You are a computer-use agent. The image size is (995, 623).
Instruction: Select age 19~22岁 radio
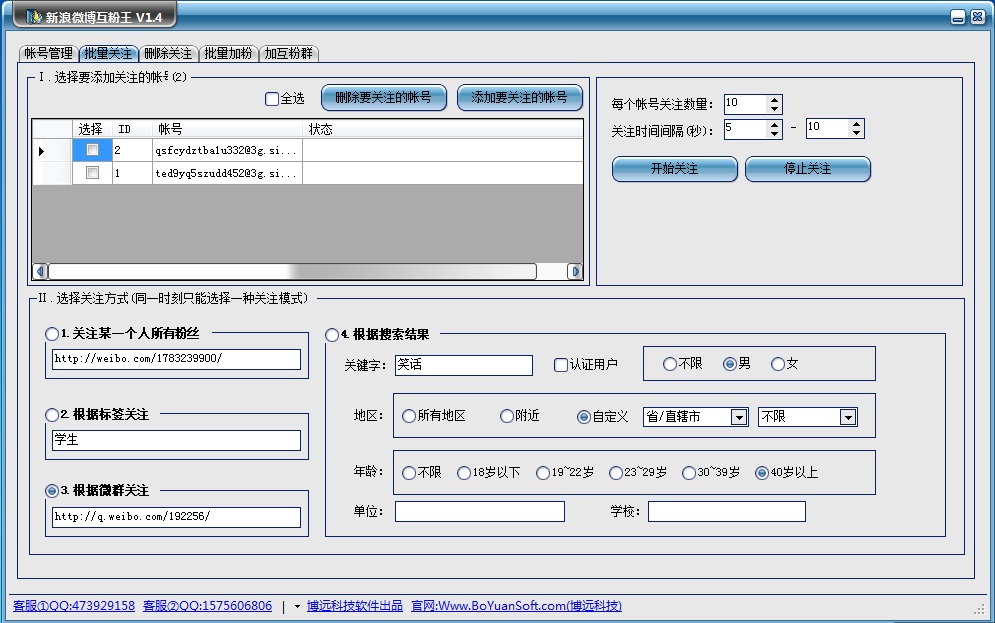543,473
